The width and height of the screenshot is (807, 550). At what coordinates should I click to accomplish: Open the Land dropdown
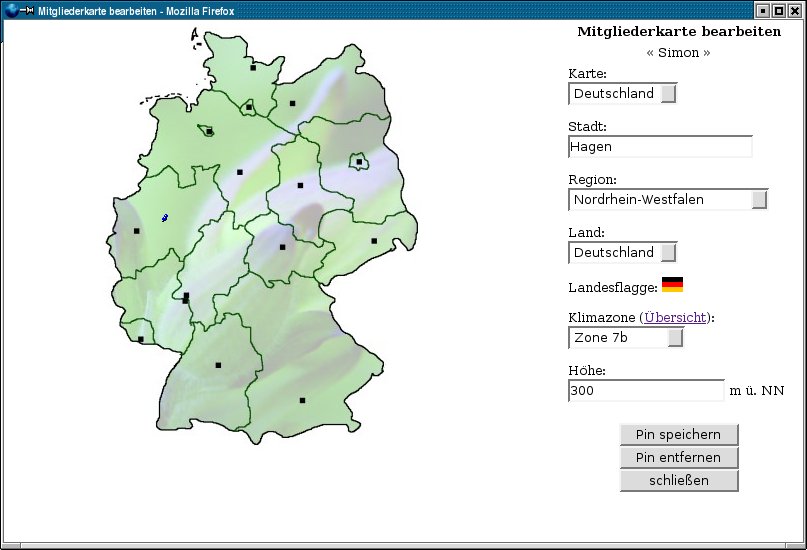pos(622,253)
